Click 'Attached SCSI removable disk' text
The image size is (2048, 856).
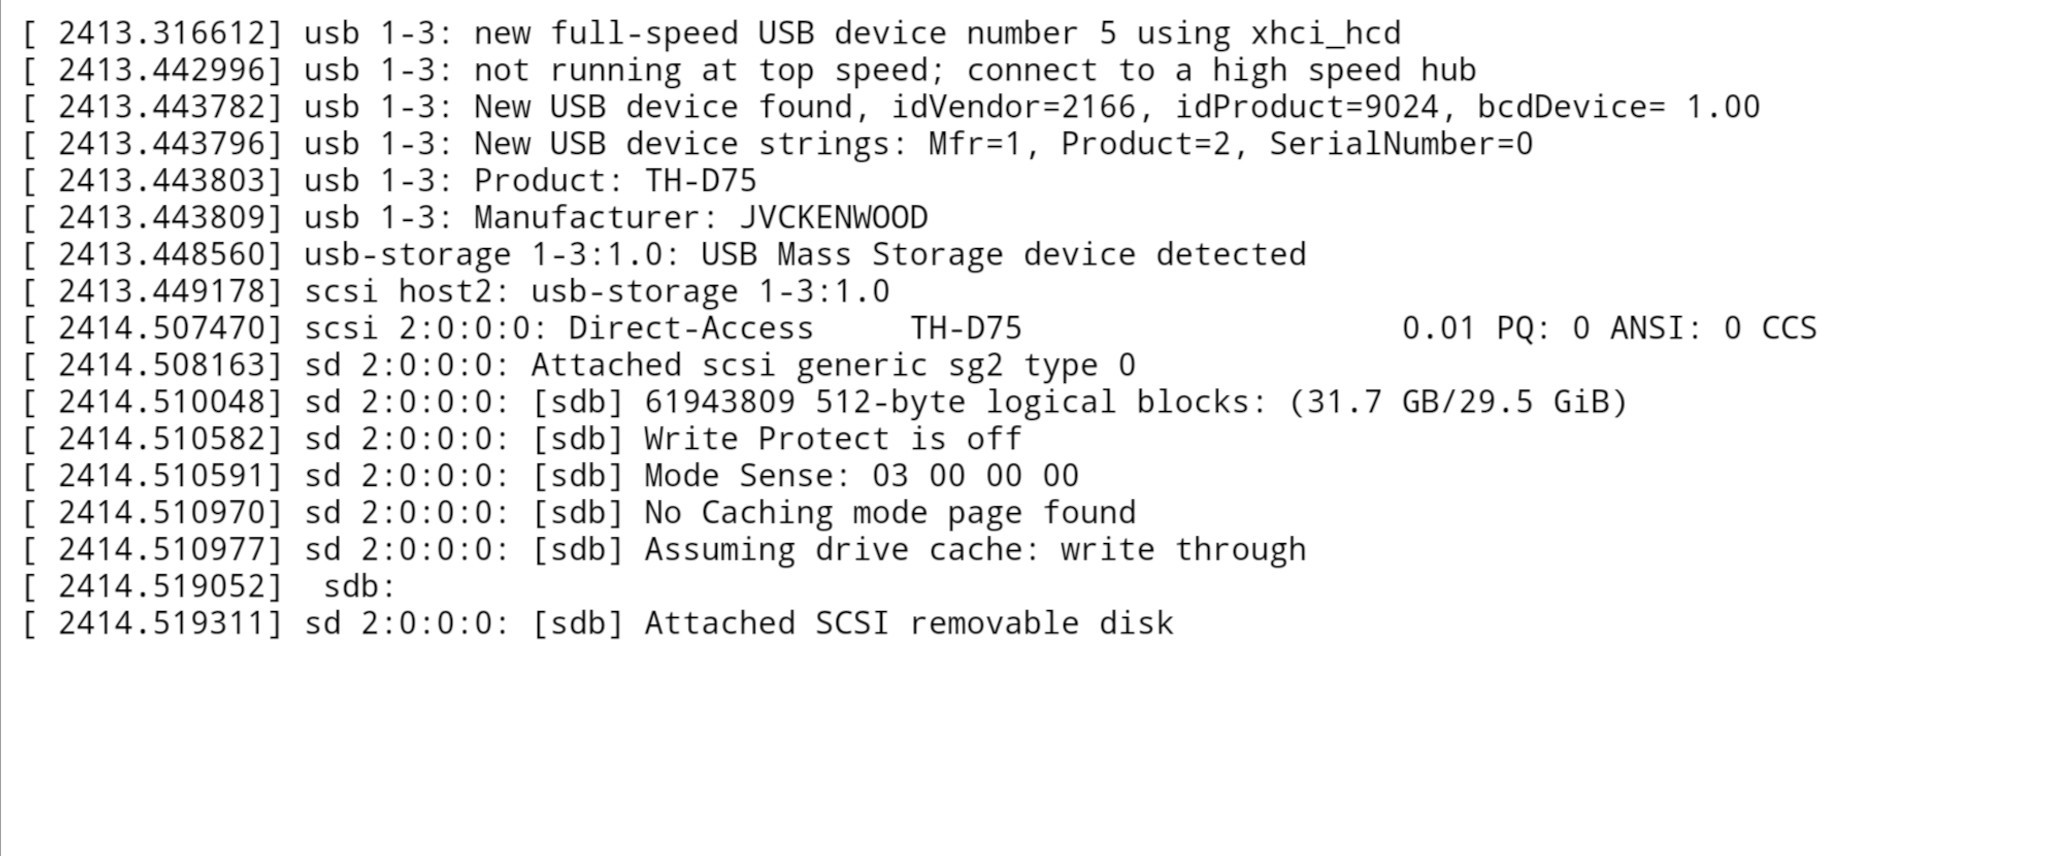pos(908,624)
